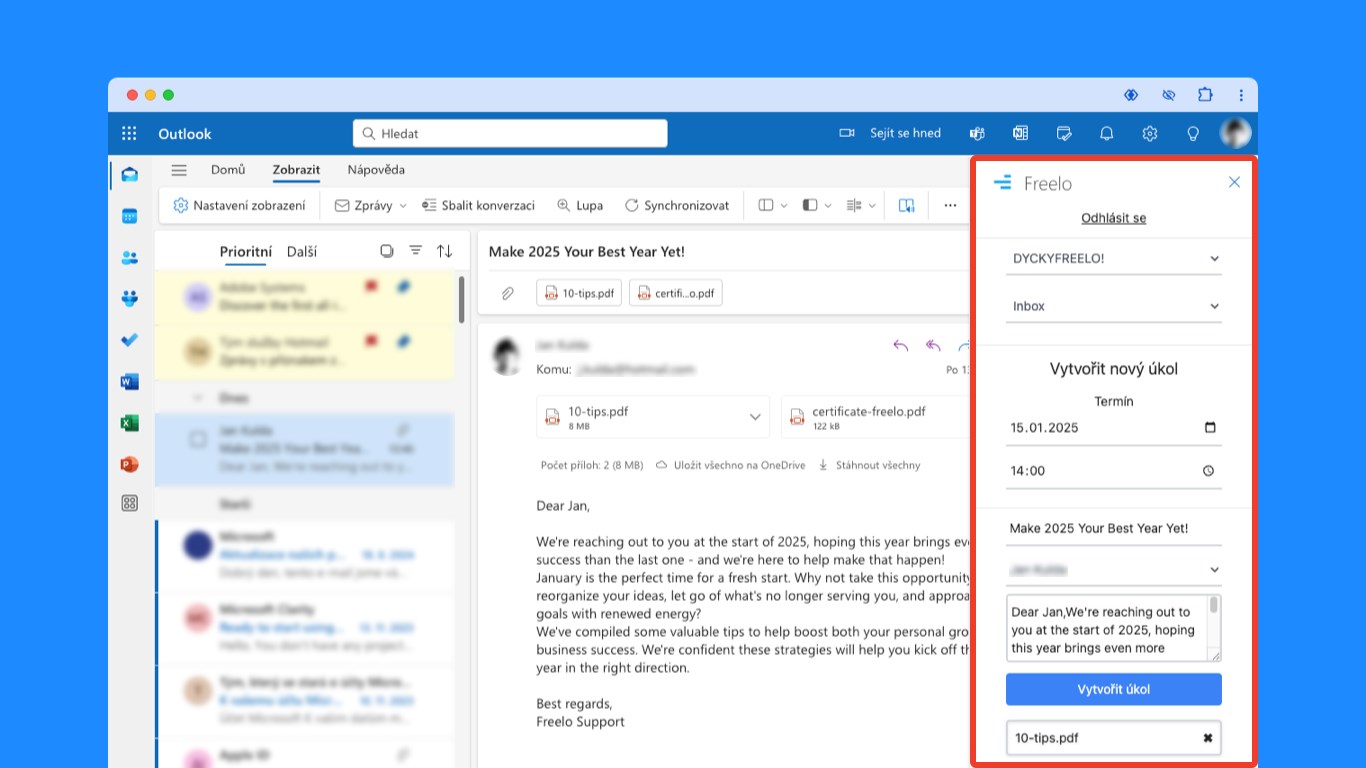Close the Freelo panel
Viewport: 1366px width, 768px height.
pos(1234,182)
